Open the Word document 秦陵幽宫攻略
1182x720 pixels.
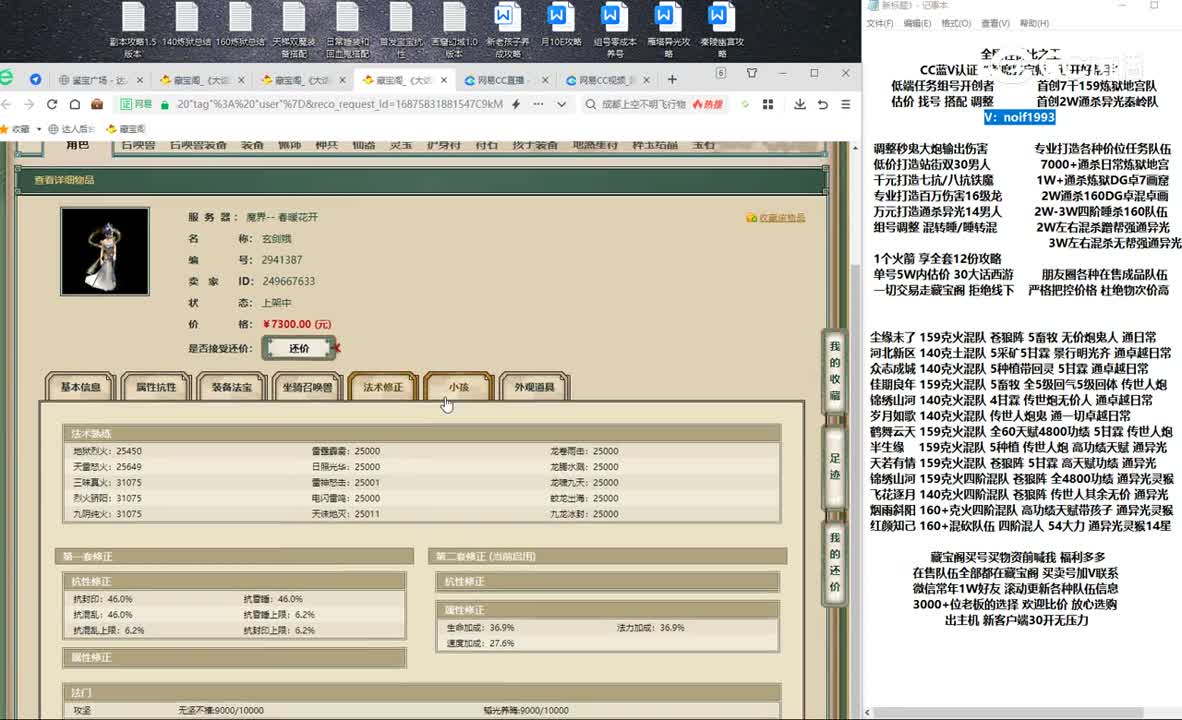point(721,29)
